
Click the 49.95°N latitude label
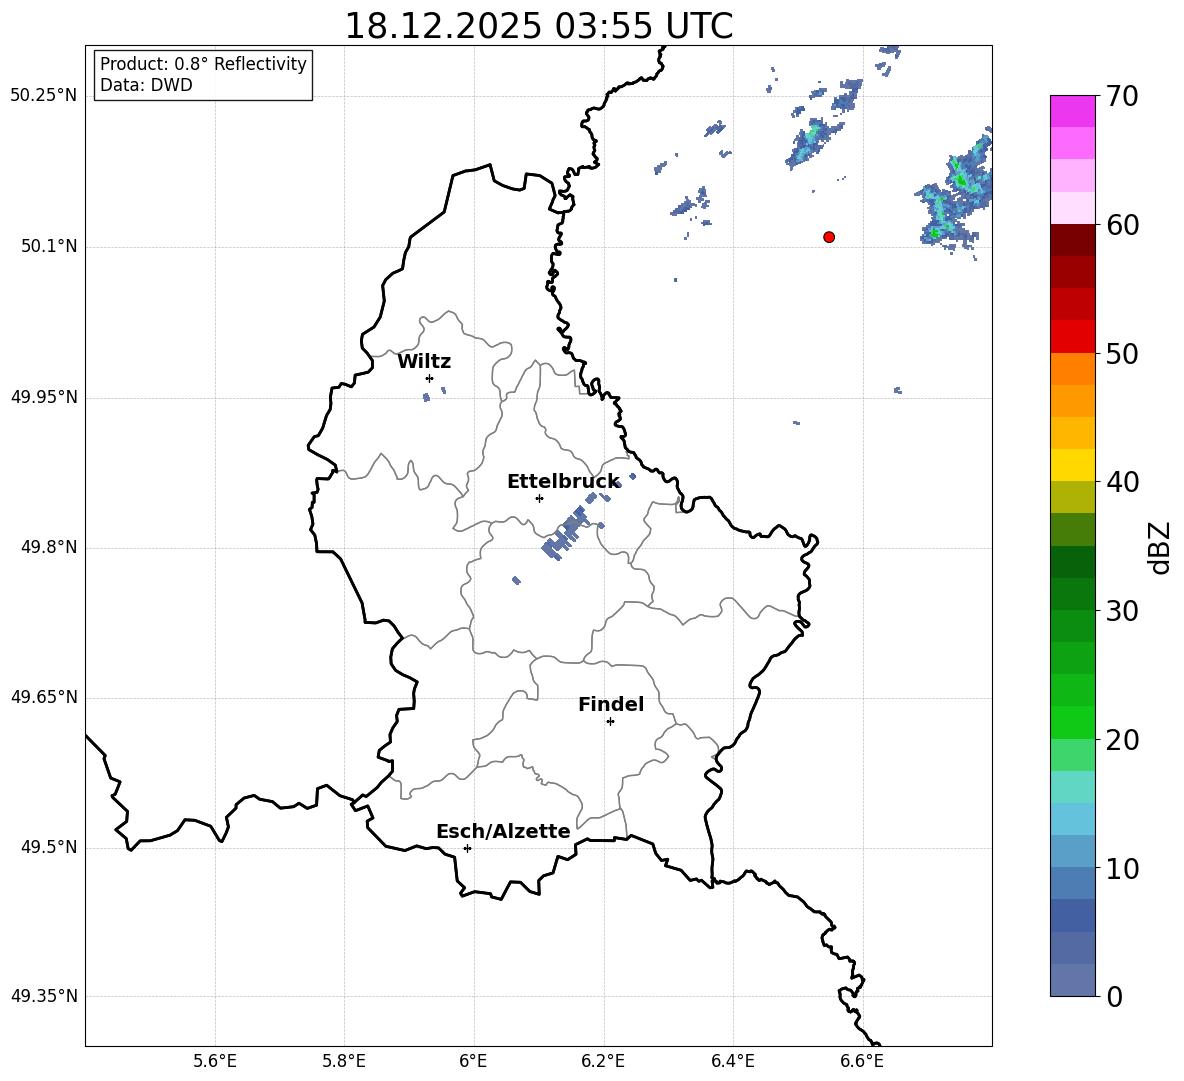point(44,397)
